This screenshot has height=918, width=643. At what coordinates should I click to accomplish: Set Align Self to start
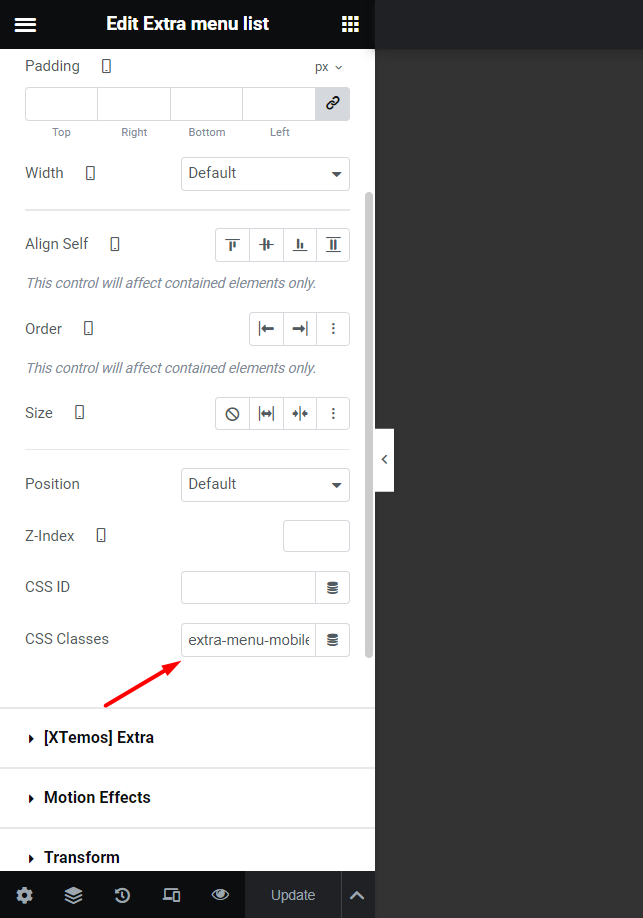pyautogui.click(x=232, y=245)
